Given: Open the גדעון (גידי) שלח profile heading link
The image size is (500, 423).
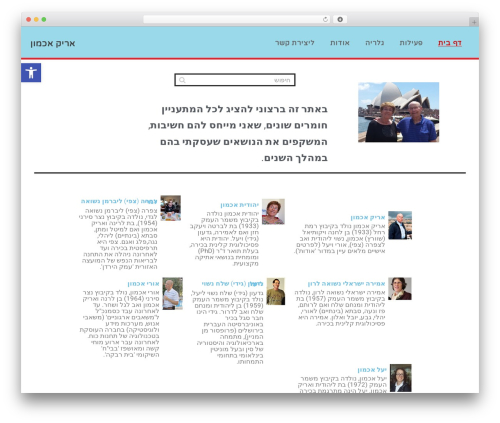Looking at the screenshot, I should tap(232, 284).
